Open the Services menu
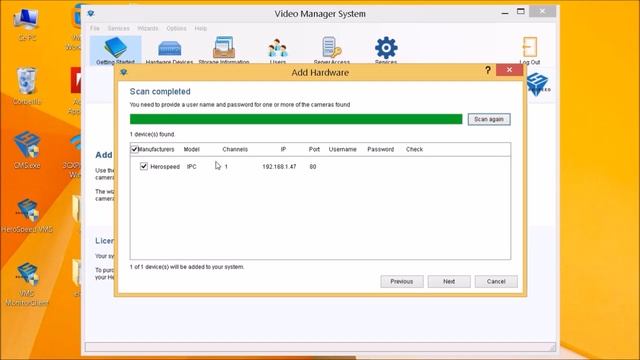The image size is (640, 360). (x=118, y=28)
